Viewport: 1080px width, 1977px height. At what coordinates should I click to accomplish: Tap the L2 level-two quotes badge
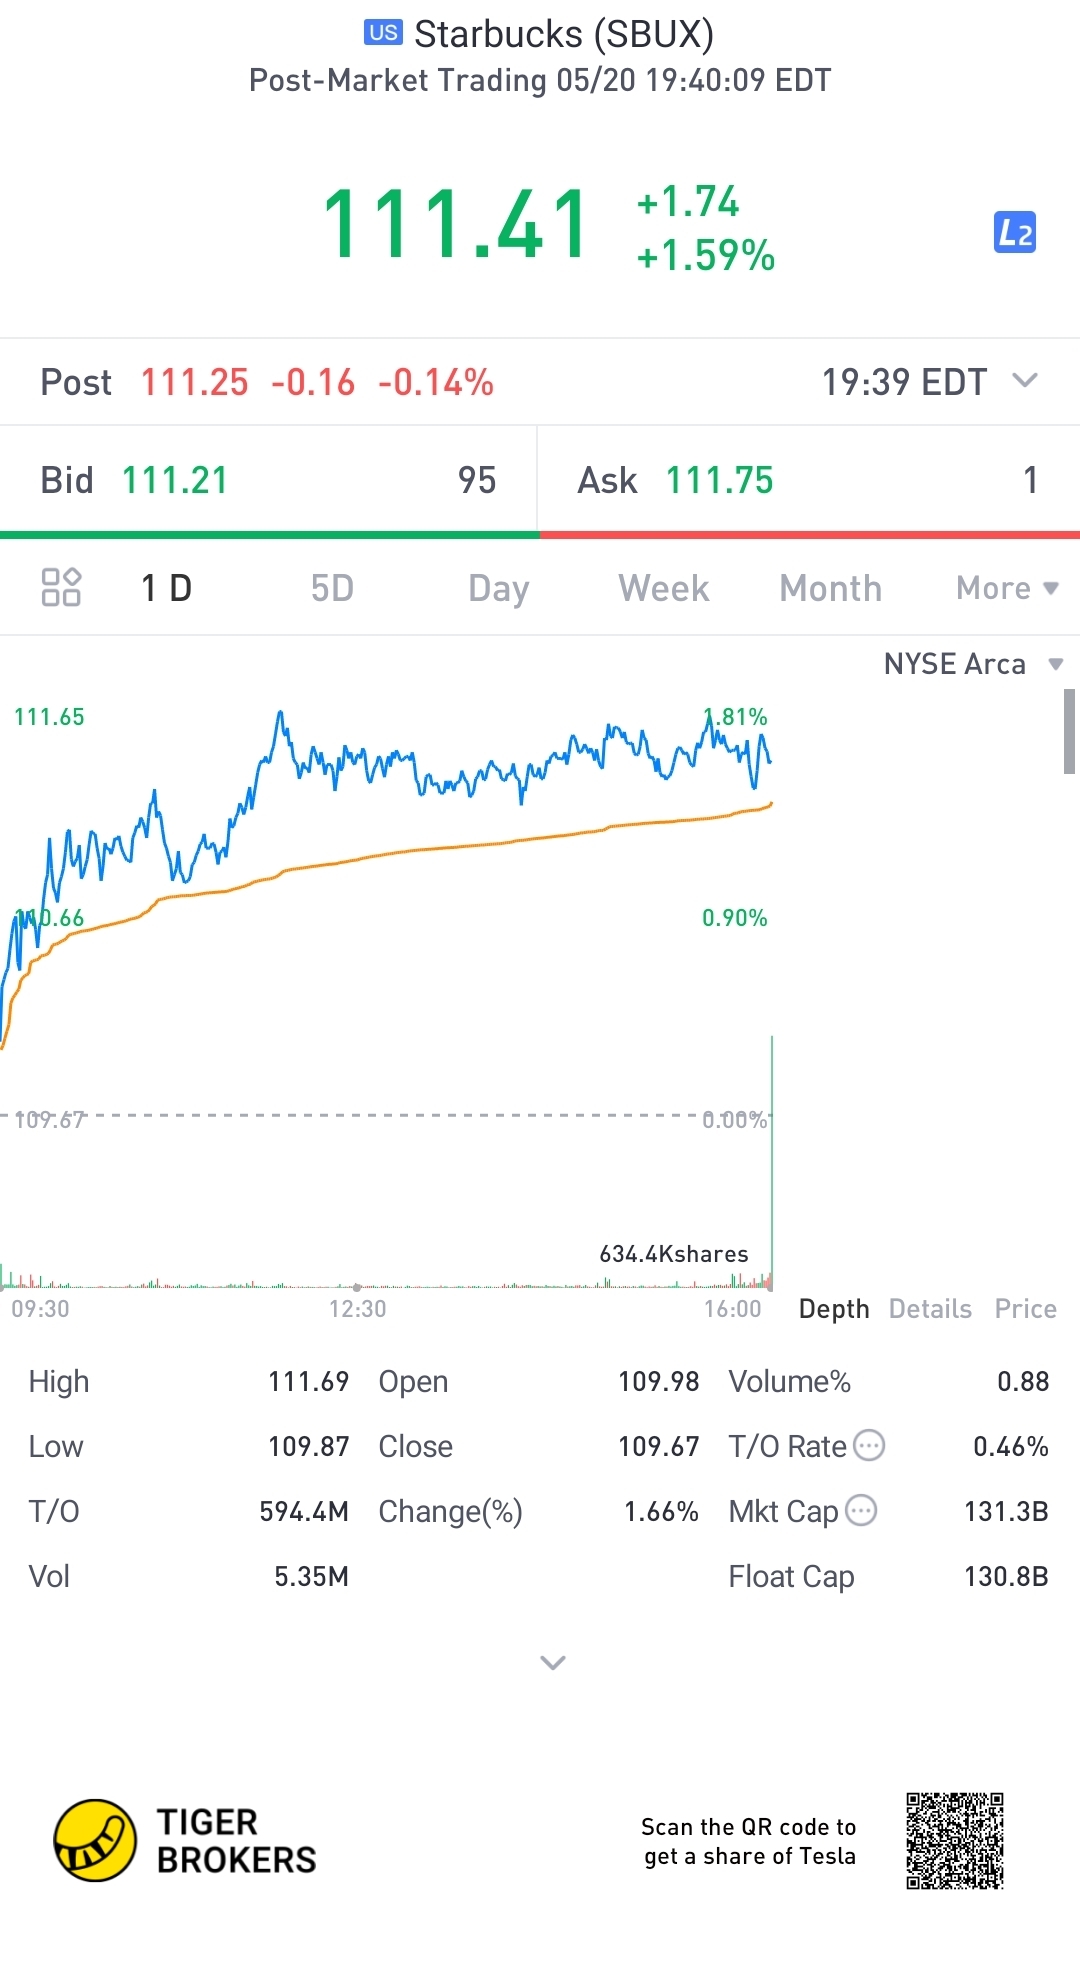[1014, 233]
